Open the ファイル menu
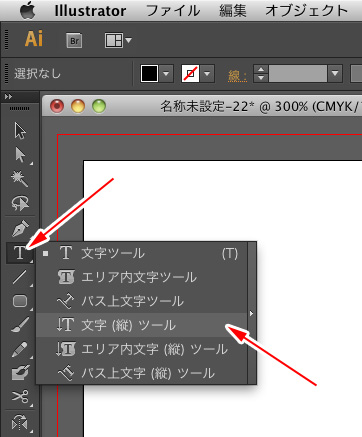362x437 pixels. pyautogui.click(x=173, y=11)
